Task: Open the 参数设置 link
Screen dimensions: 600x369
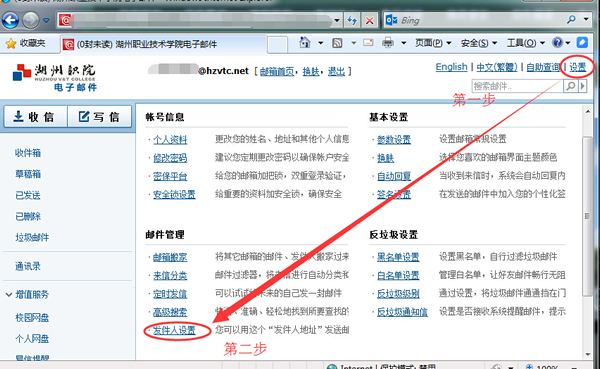Action: (x=394, y=140)
